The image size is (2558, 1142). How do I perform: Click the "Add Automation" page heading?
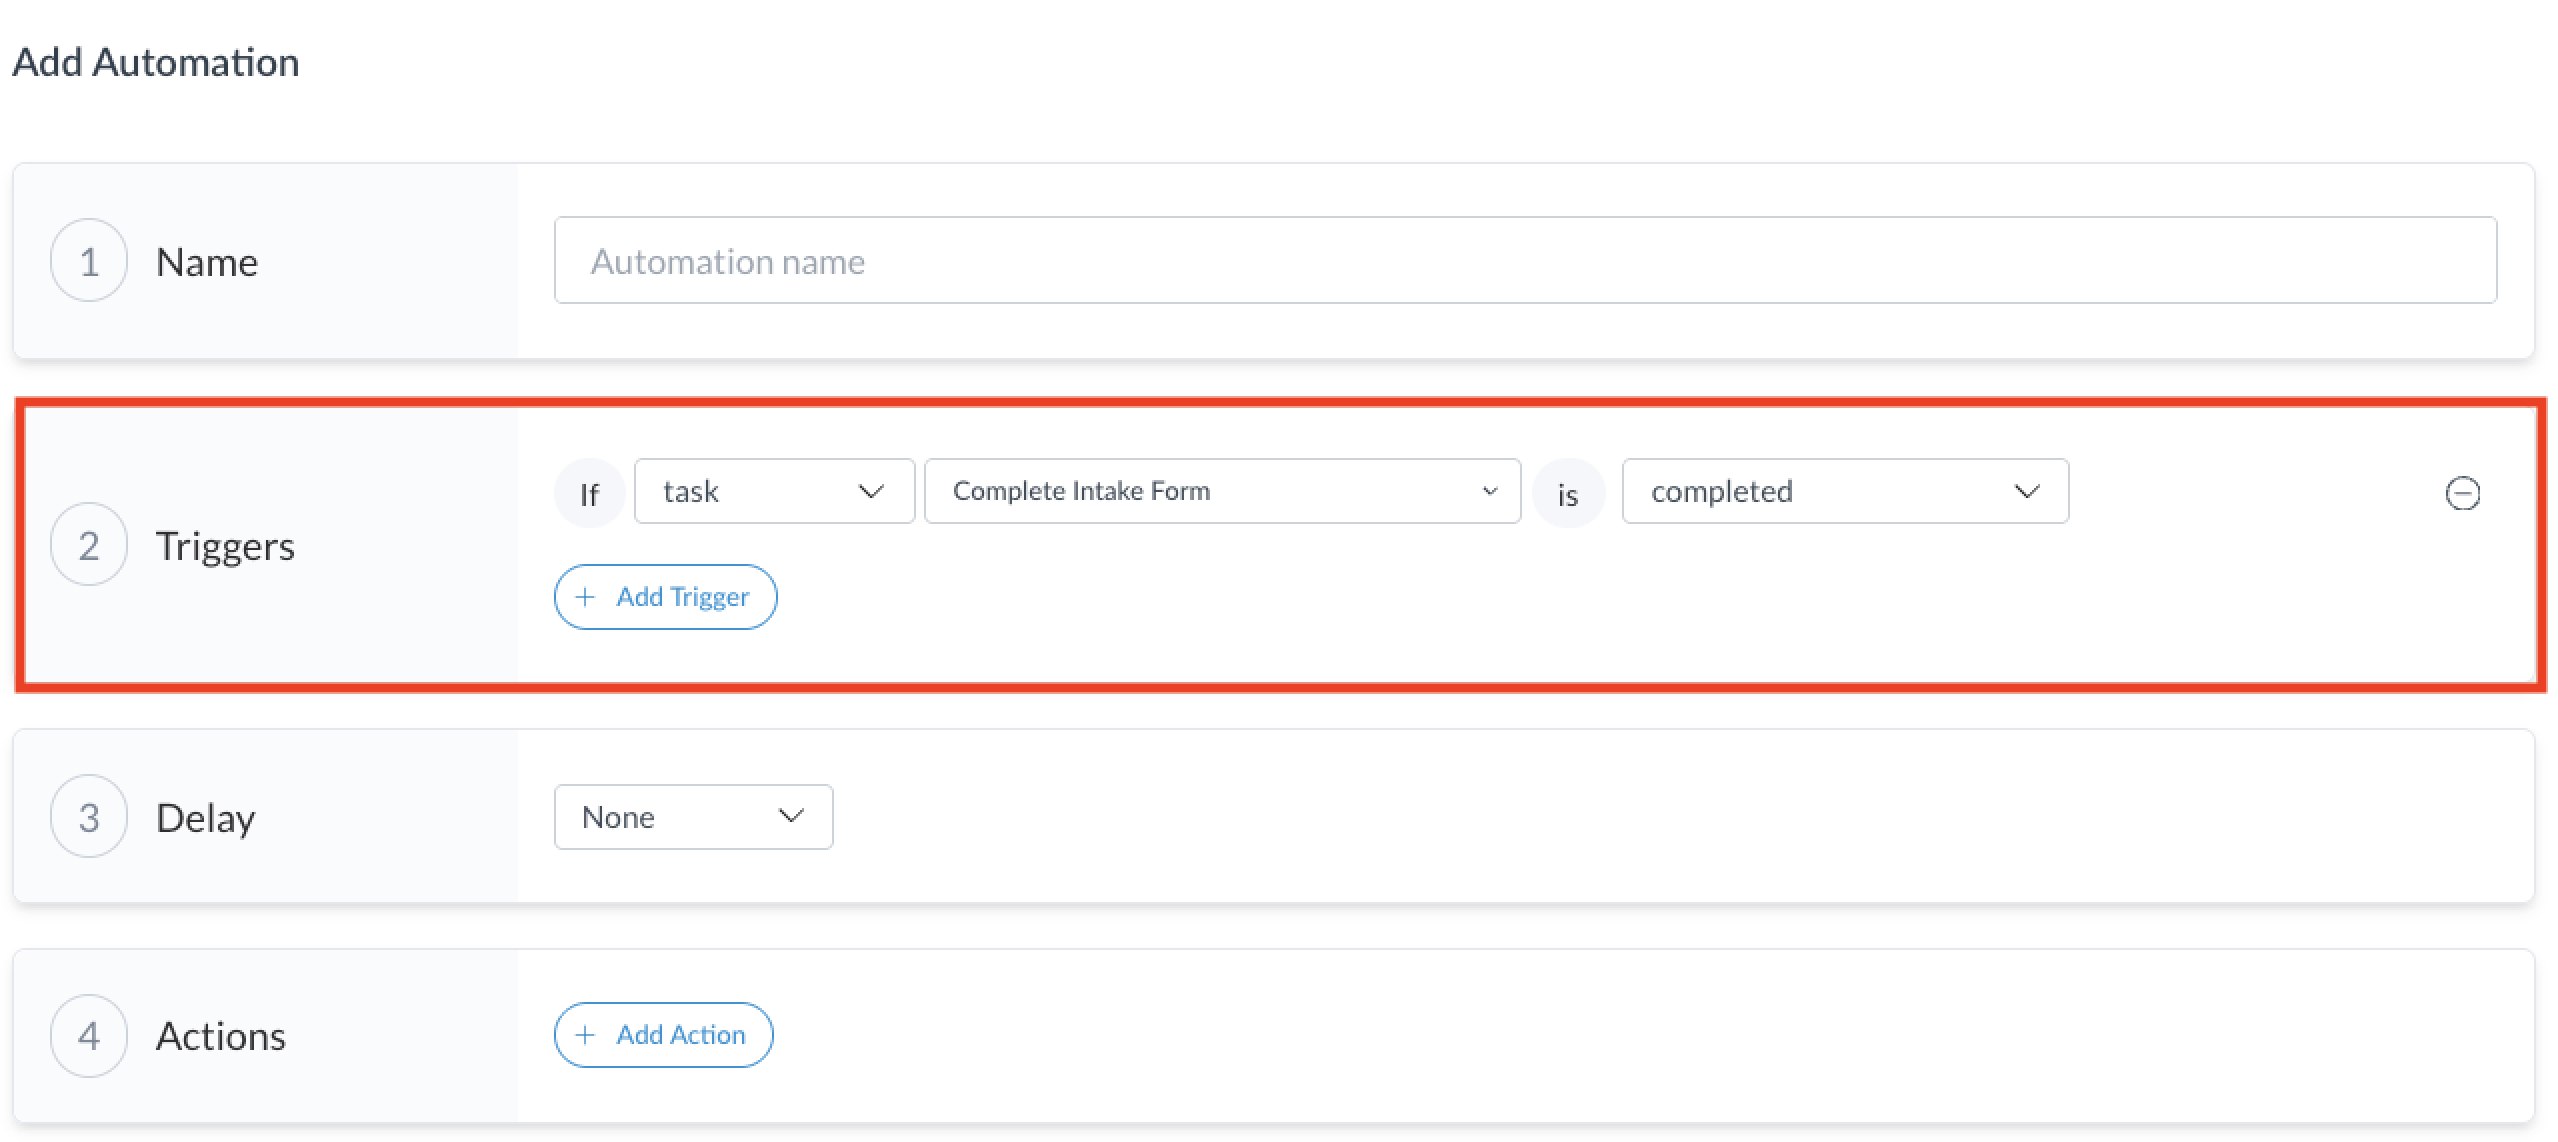[156, 62]
